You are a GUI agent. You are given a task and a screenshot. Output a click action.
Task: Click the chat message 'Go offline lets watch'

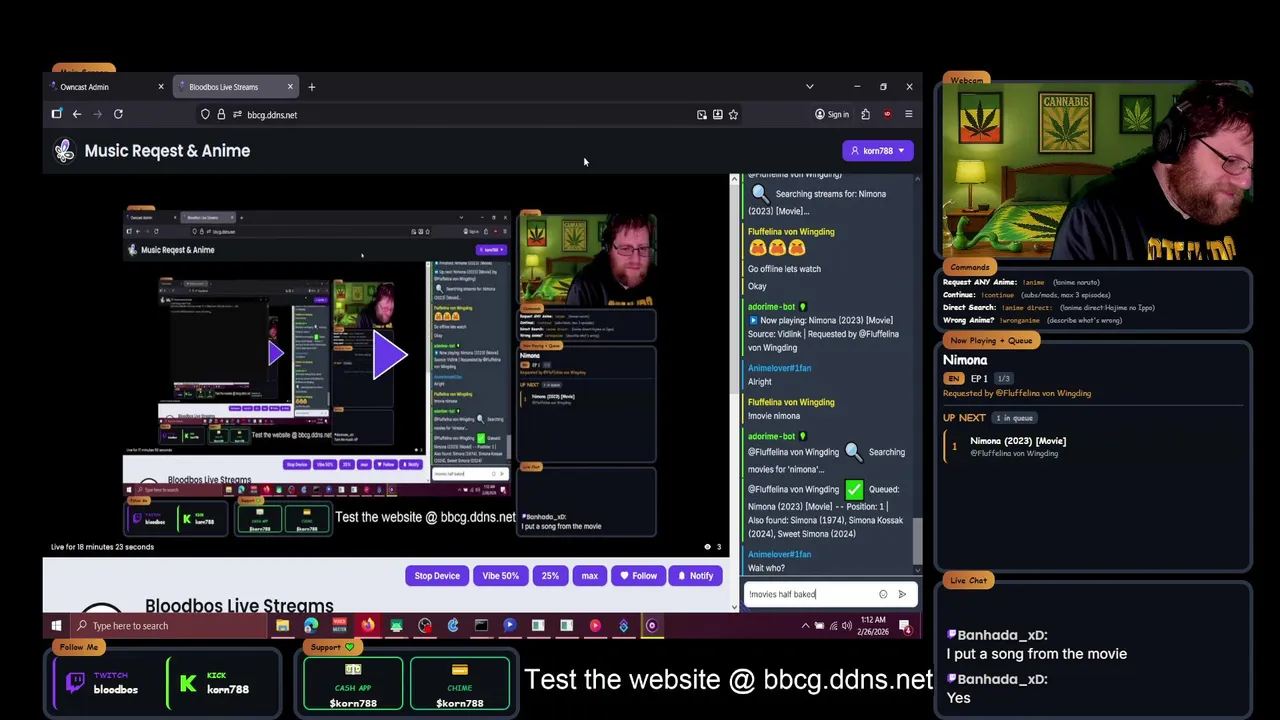pos(784,269)
